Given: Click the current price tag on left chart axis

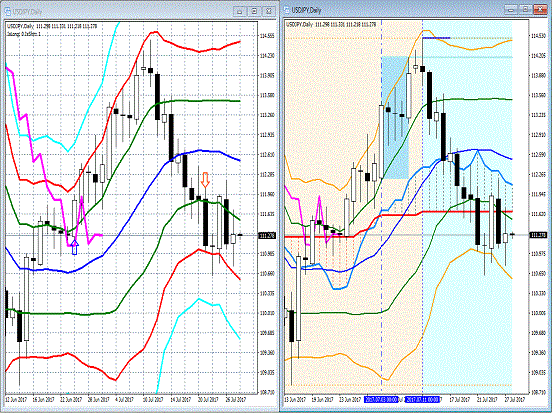Looking at the screenshot, I should (267, 236).
